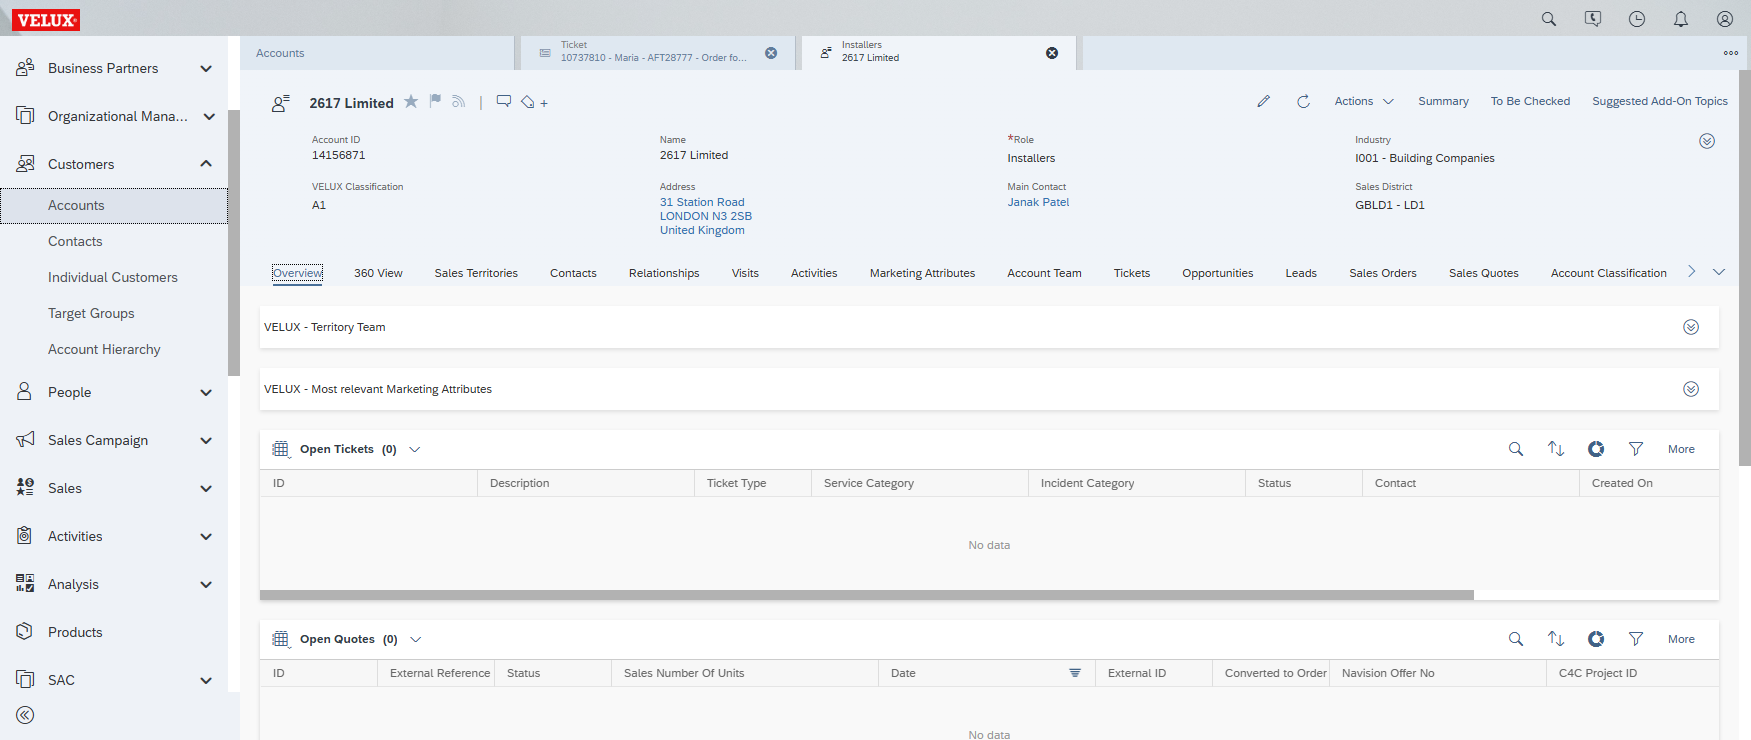The width and height of the screenshot is (1751, 740).
Task: Edit account with pencil icon
Action: click(x=1264, y=101)
